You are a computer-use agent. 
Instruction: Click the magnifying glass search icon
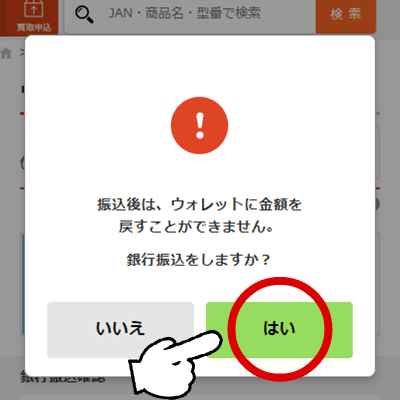[x=84, y=15]
